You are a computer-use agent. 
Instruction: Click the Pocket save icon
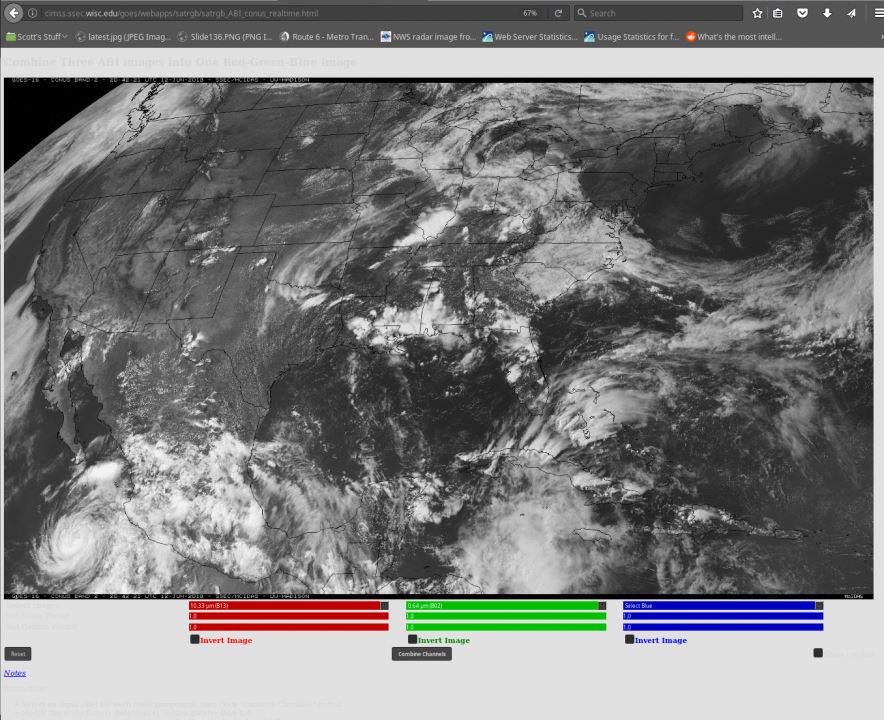[802, 13]
